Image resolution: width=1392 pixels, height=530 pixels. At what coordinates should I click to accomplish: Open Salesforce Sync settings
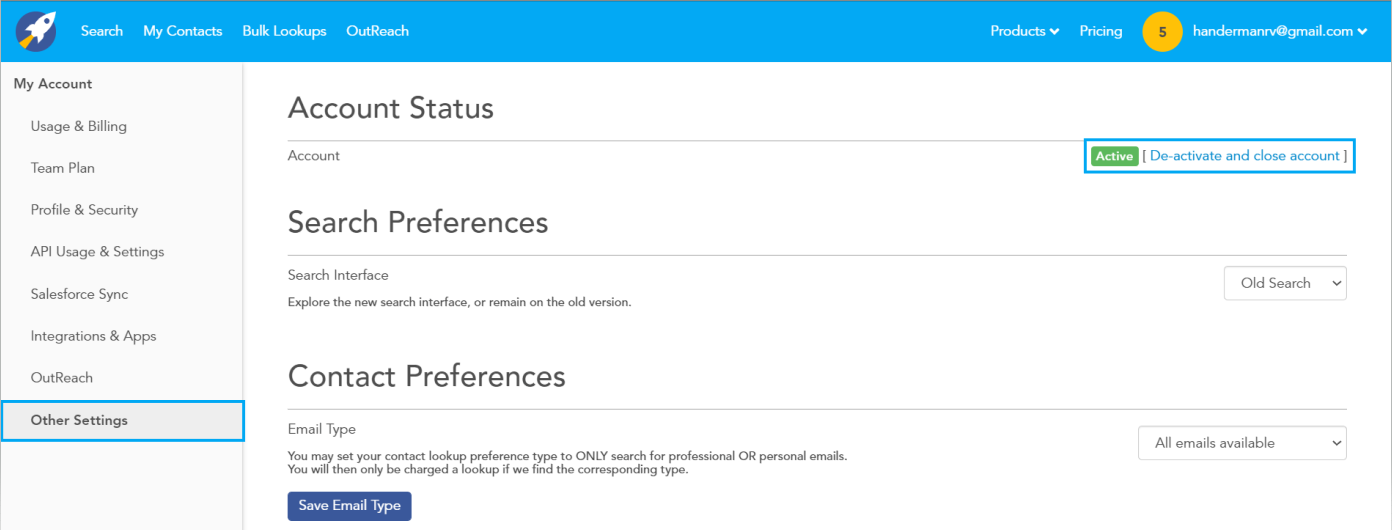[79, 294]
